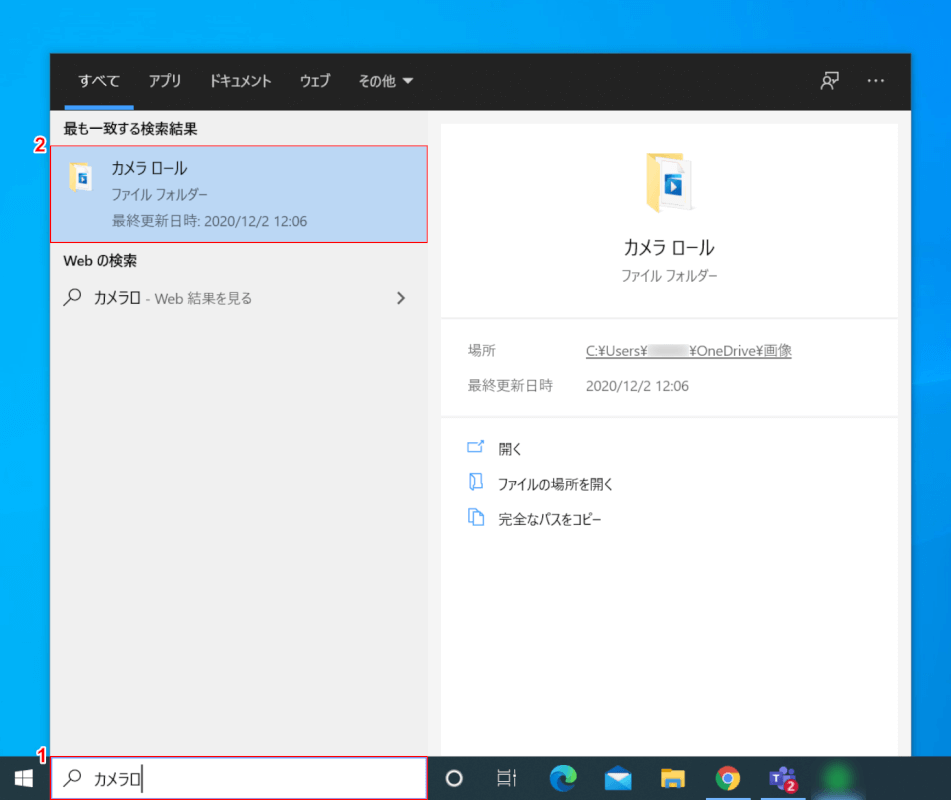Screen dimensions: 951x800
Task: Click ファイルの場所を開く
Action: click(556, 484)
